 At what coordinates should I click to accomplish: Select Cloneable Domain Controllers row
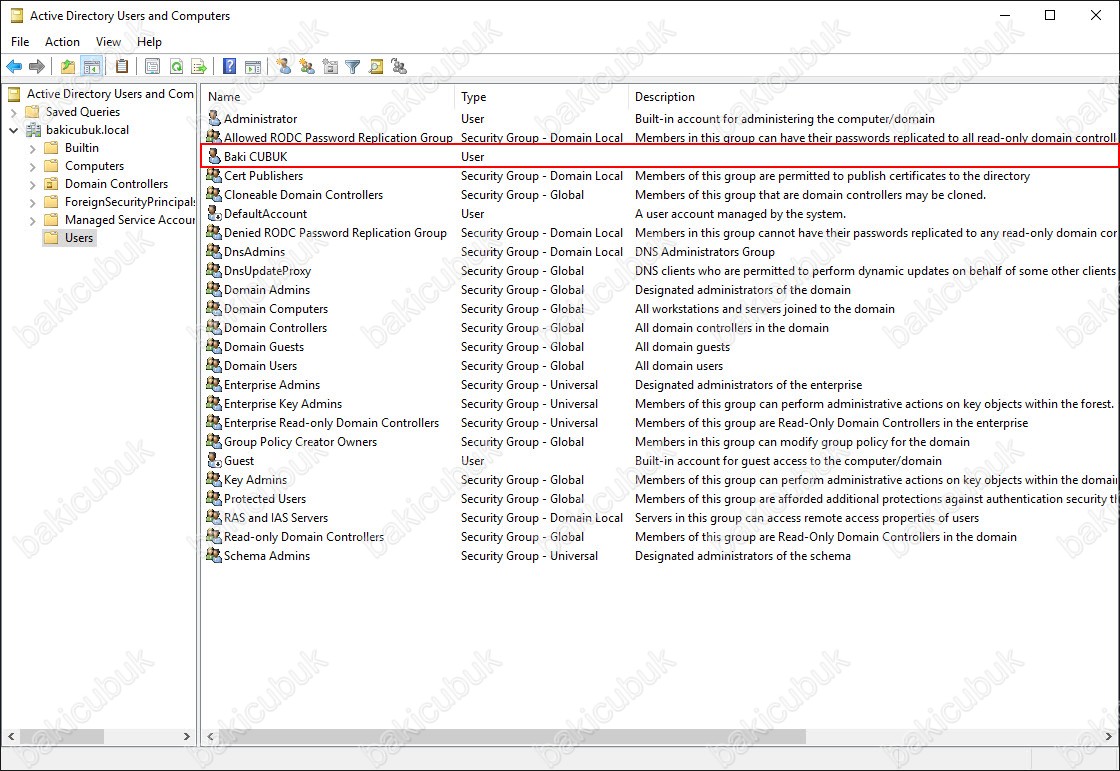pos(660,194)
